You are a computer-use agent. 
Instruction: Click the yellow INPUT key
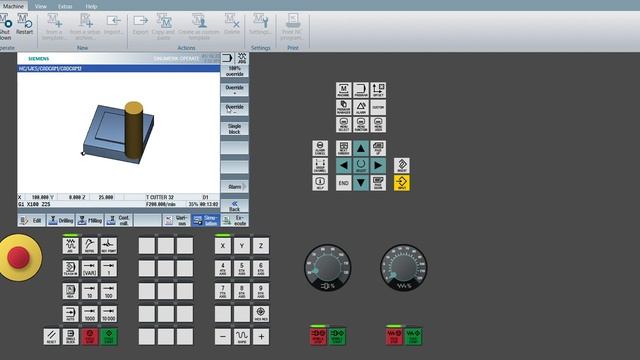[402, 182]
